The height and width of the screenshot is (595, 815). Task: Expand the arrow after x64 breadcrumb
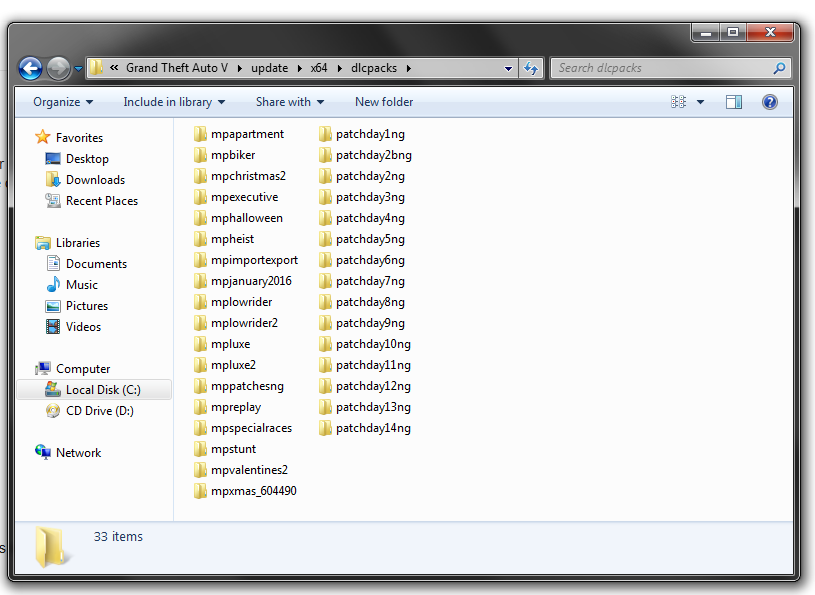tap(339, 68)
